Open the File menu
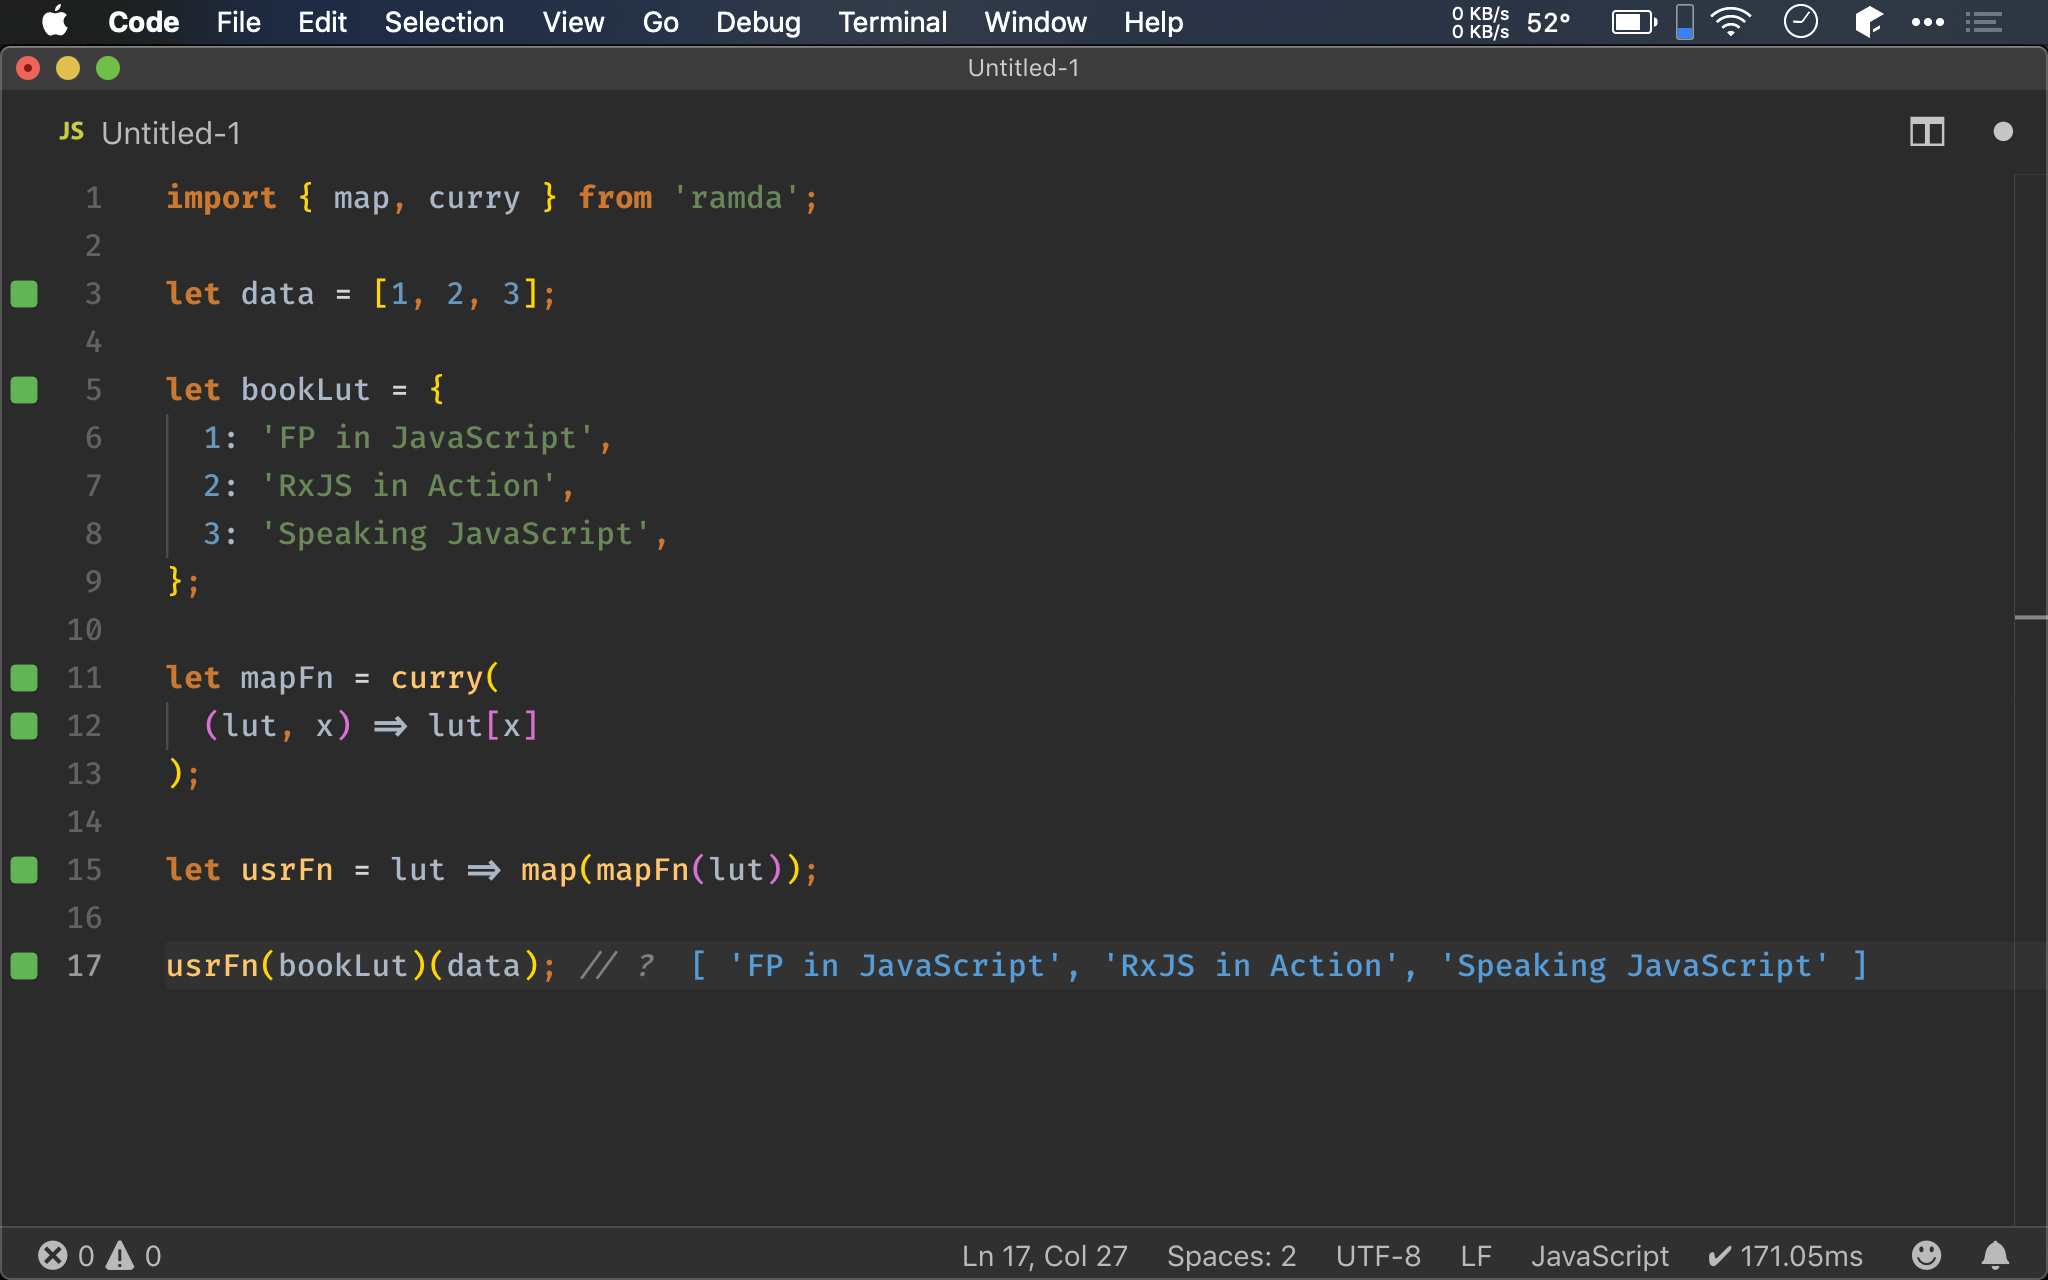 click(x=238, y=22)
